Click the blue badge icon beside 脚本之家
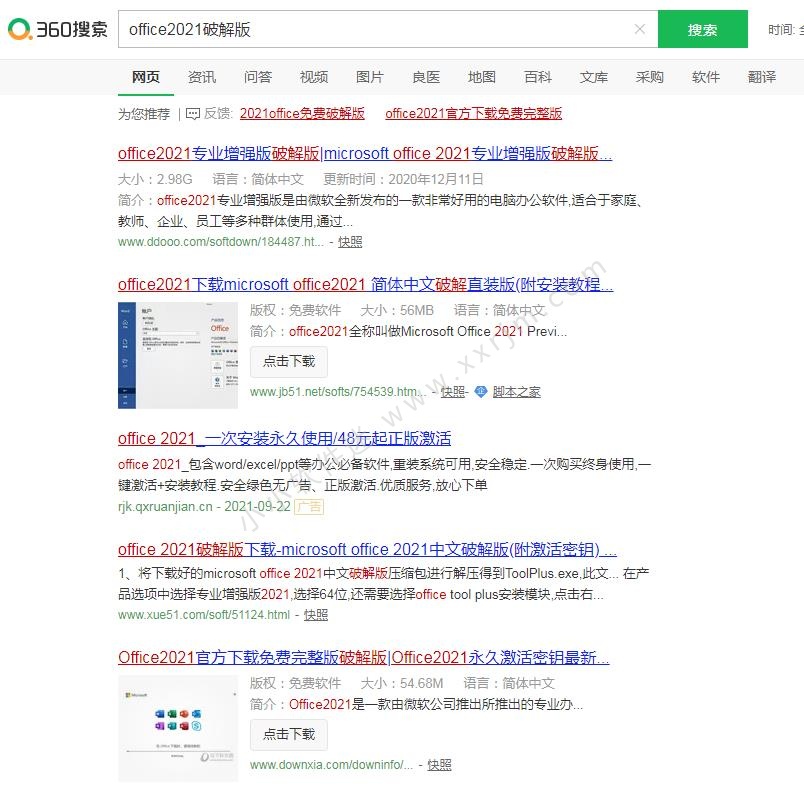The height and width of the screenshot is (791, 804). pyautogui.click(x=480, y=392)
